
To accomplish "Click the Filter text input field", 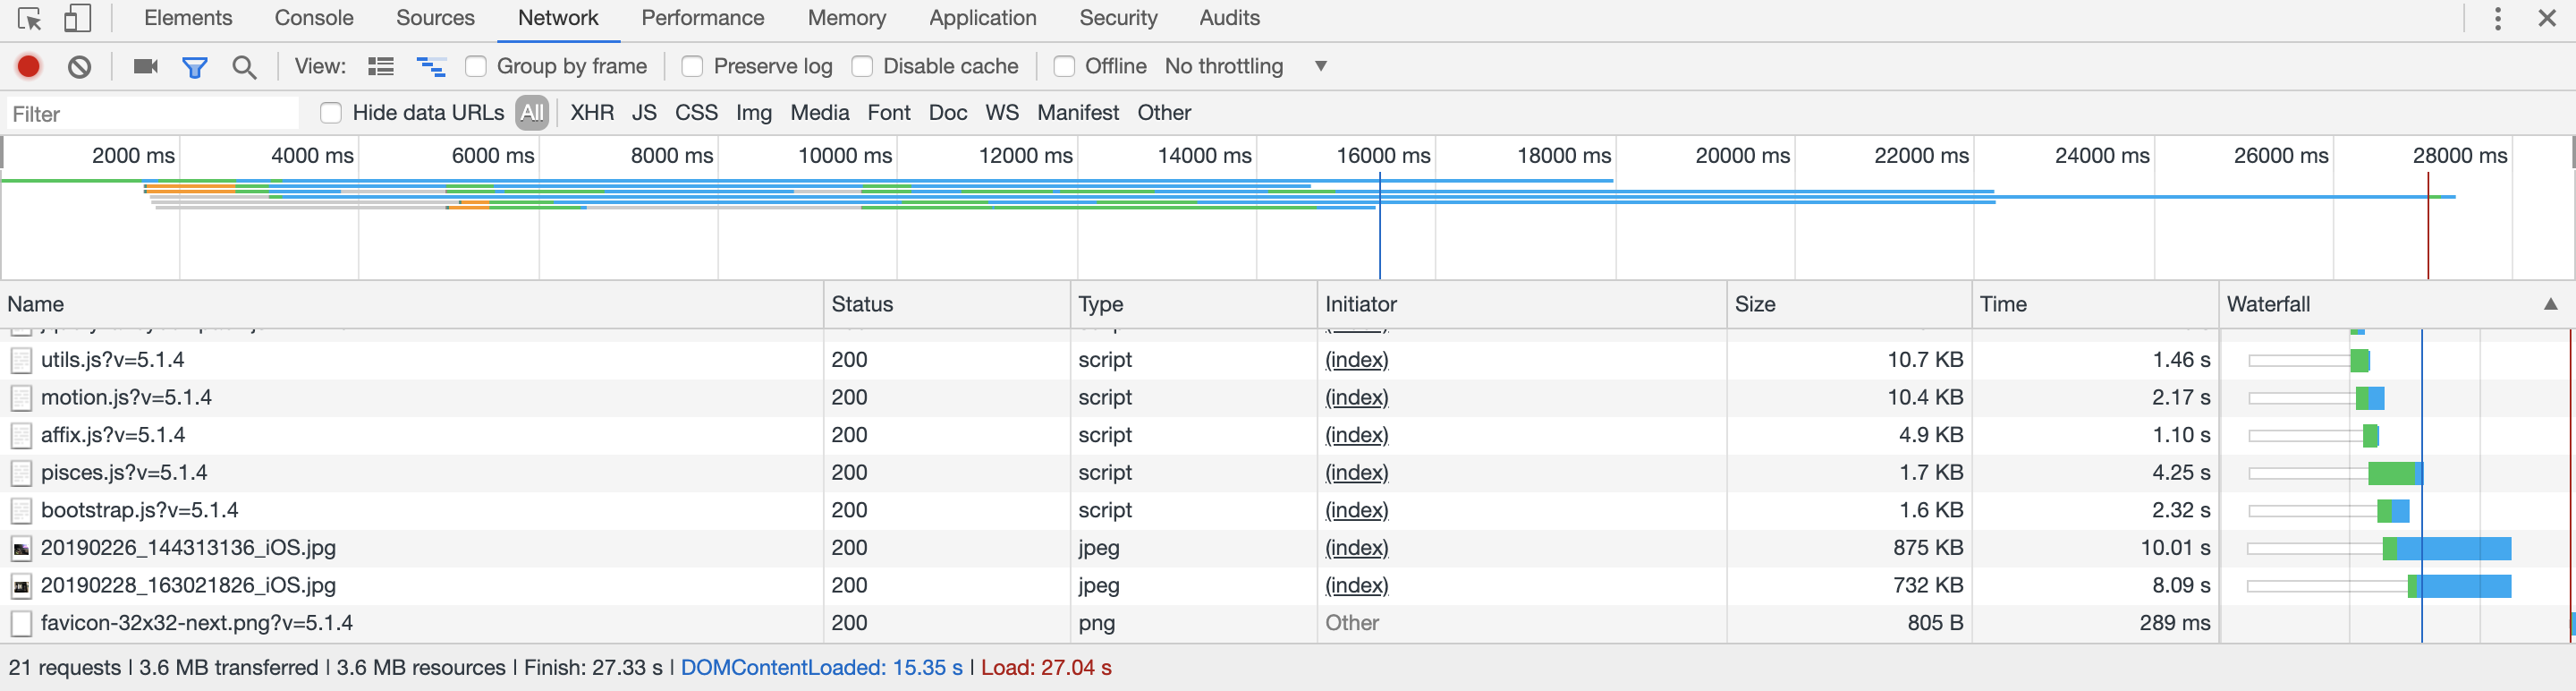I will 152,114.
